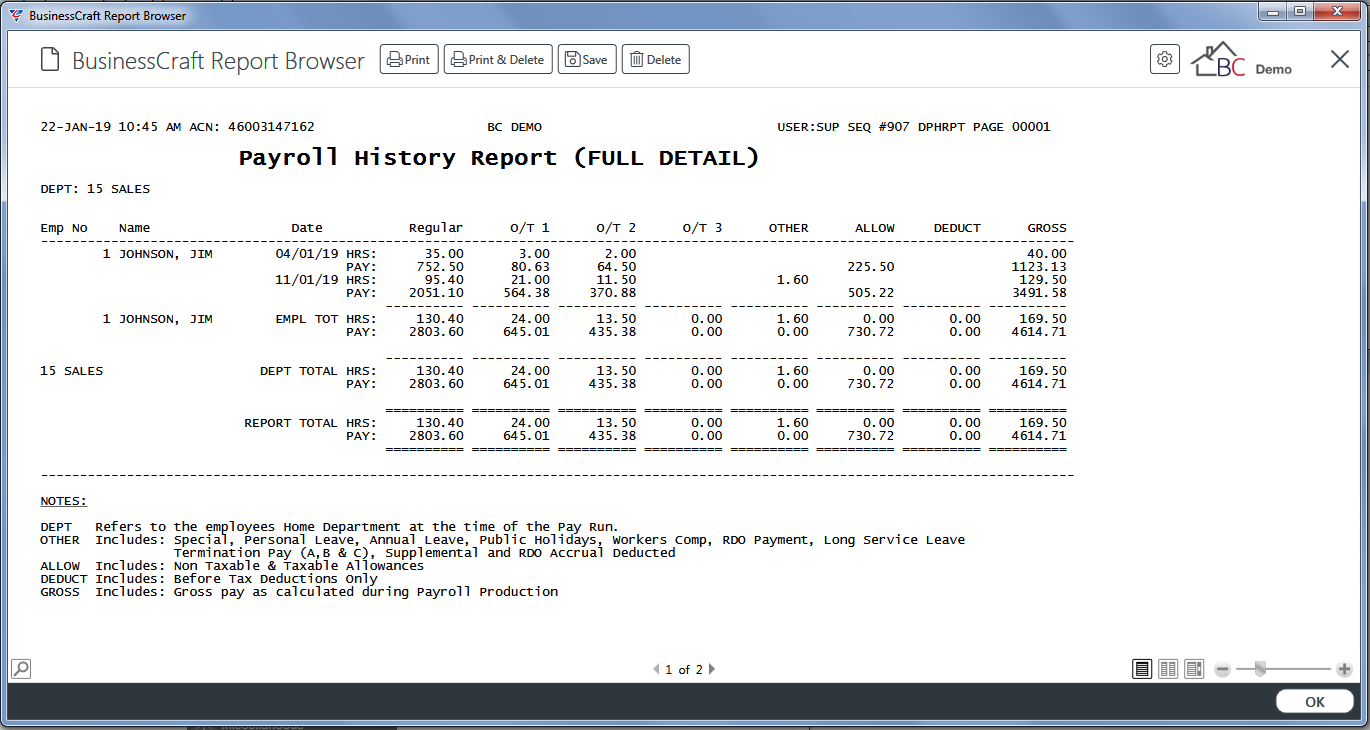Select the regular hours value '95.40'
The height and width of the screenshot is (730, 1370).
(x=444, y=280)
